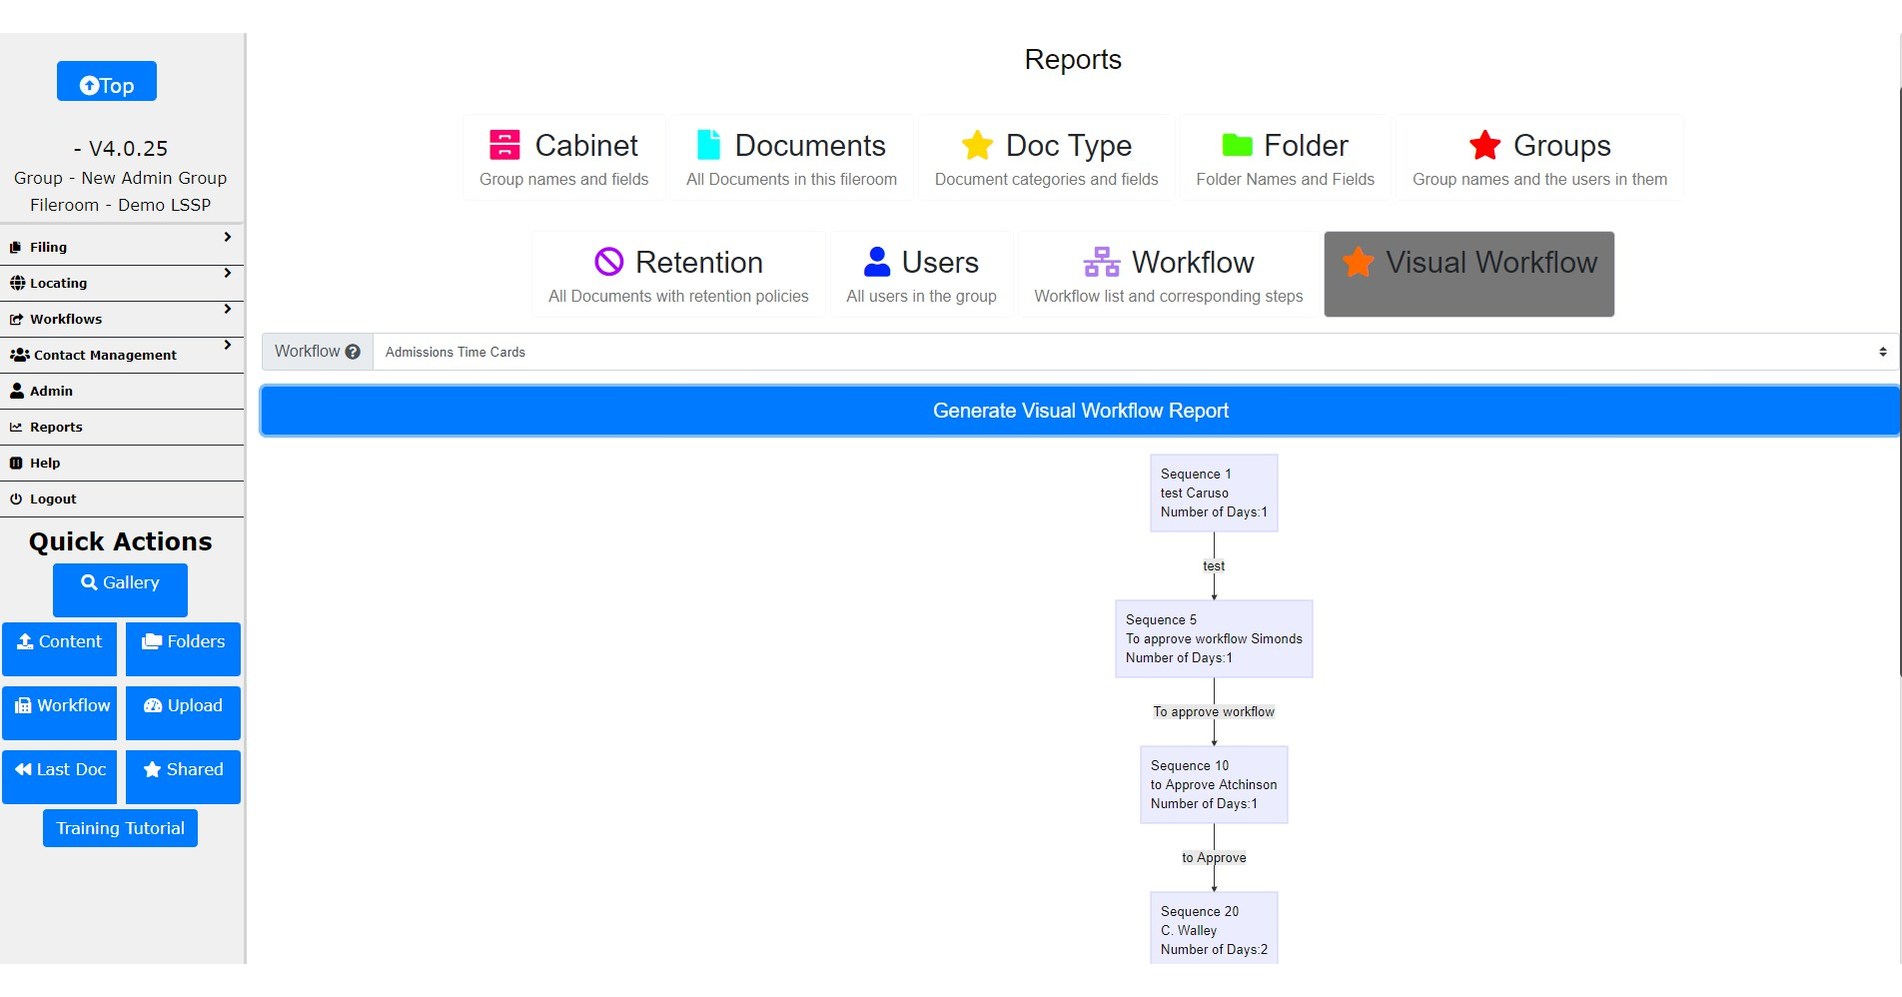Select the Logout menu item
1902x997 pixels.
(x=122, y=499)
